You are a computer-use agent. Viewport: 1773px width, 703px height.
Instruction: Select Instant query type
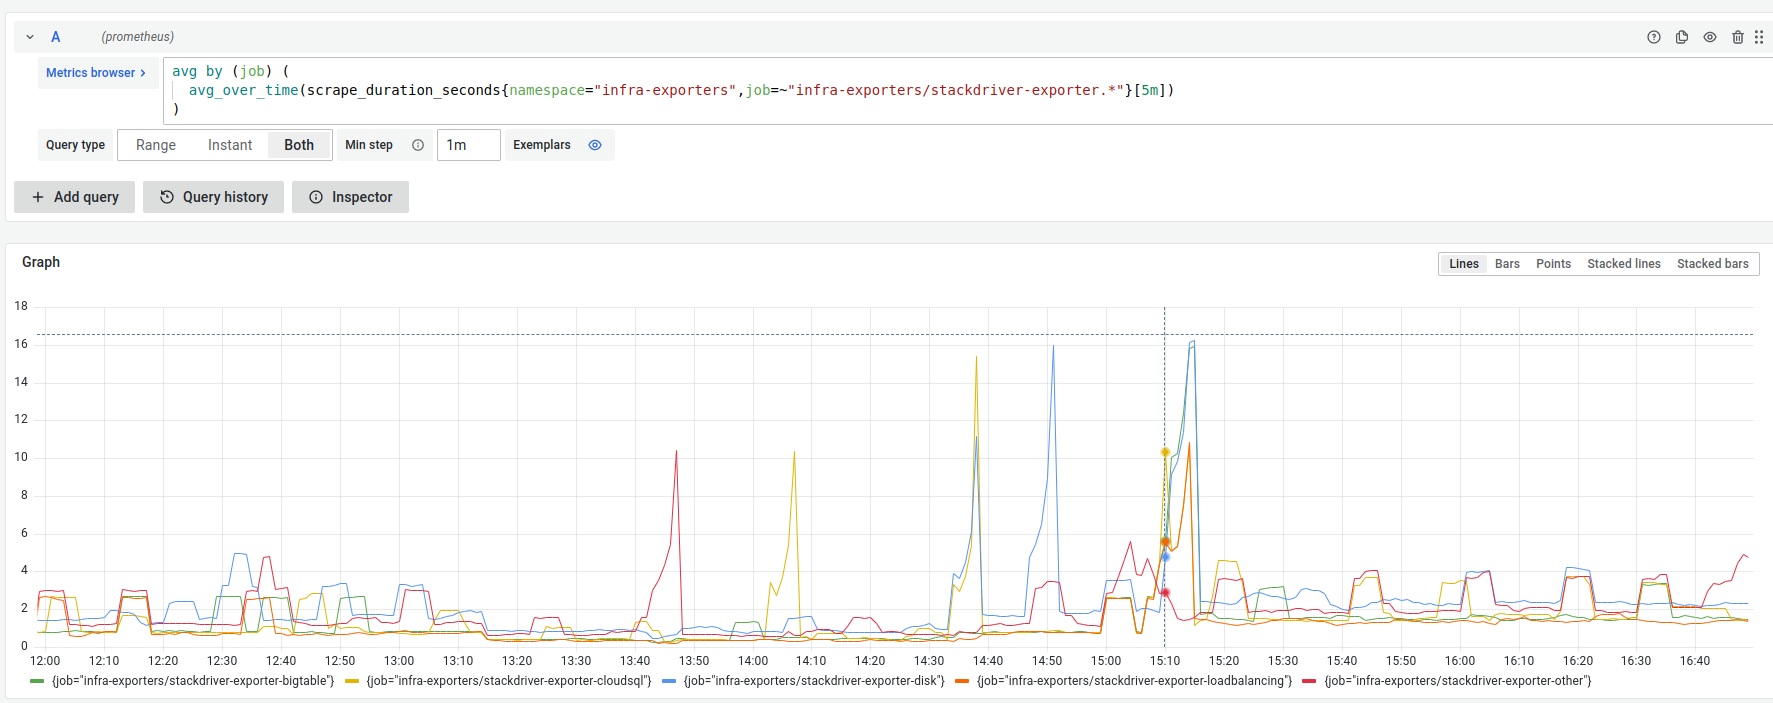click(x=230, y=145)
